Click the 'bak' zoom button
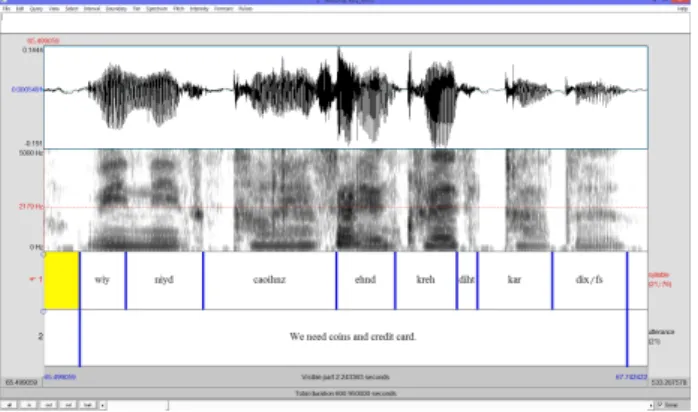698x412 pixels. click(88, 405)
